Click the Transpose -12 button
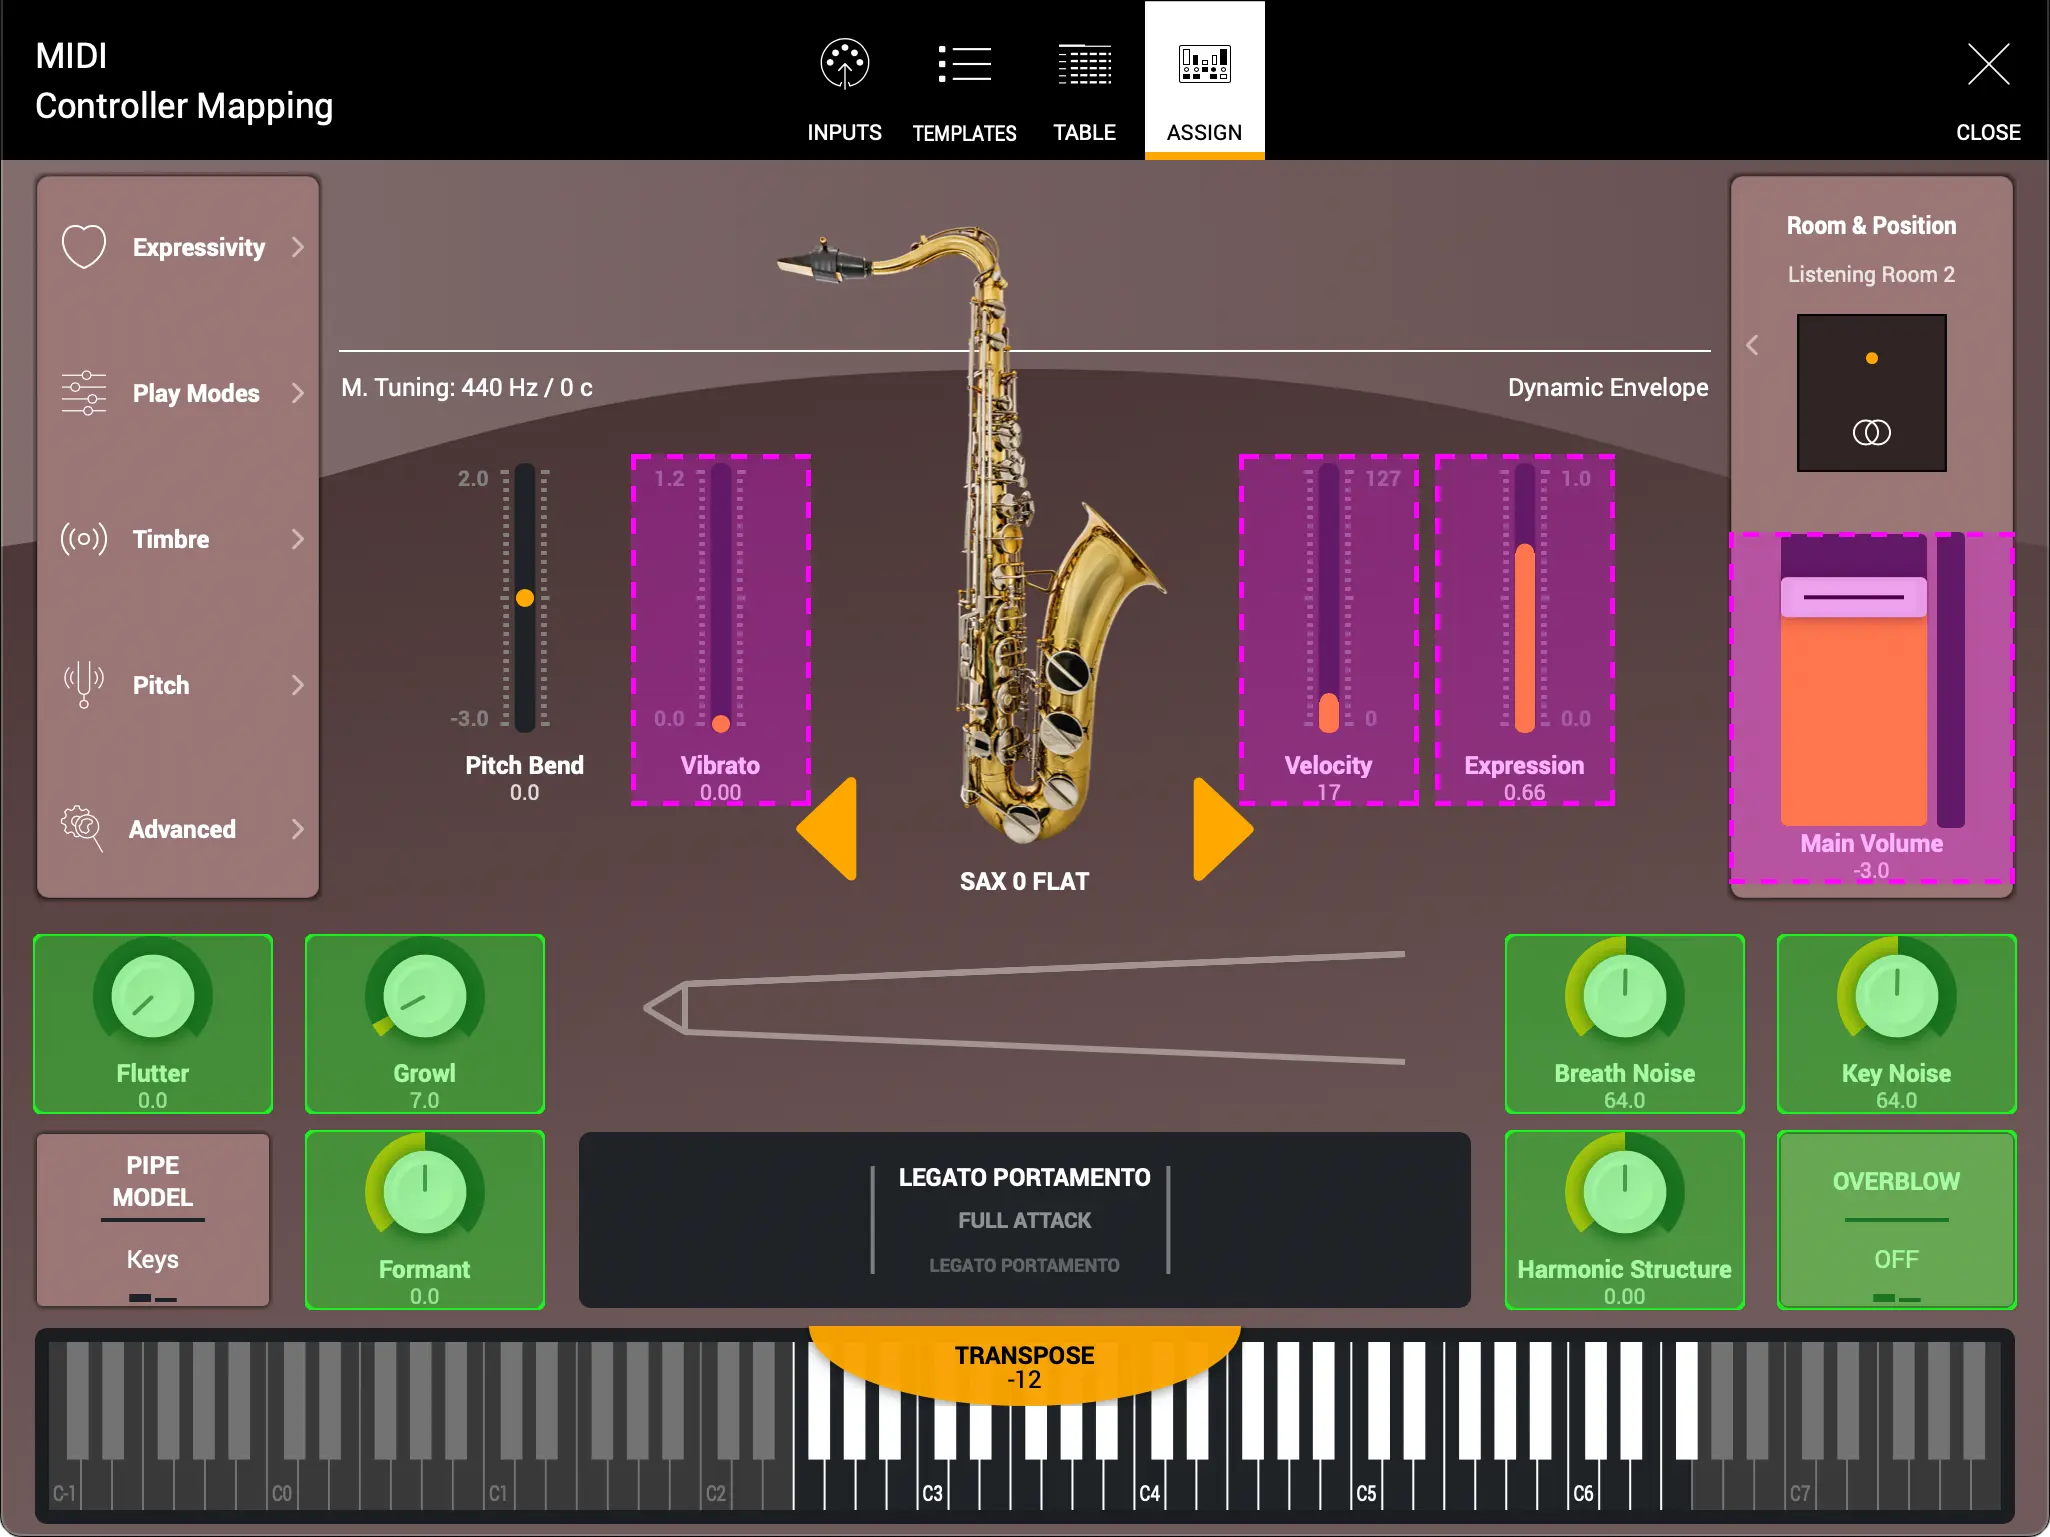Viewport: 2050px width, 1537px height. click(1024, 1366)
